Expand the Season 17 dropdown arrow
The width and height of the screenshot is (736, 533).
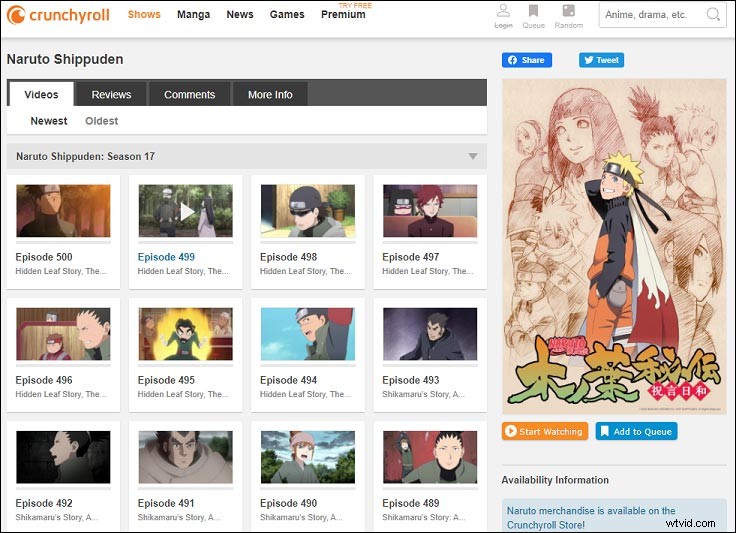pyautogui.click(x=473, y=156)
